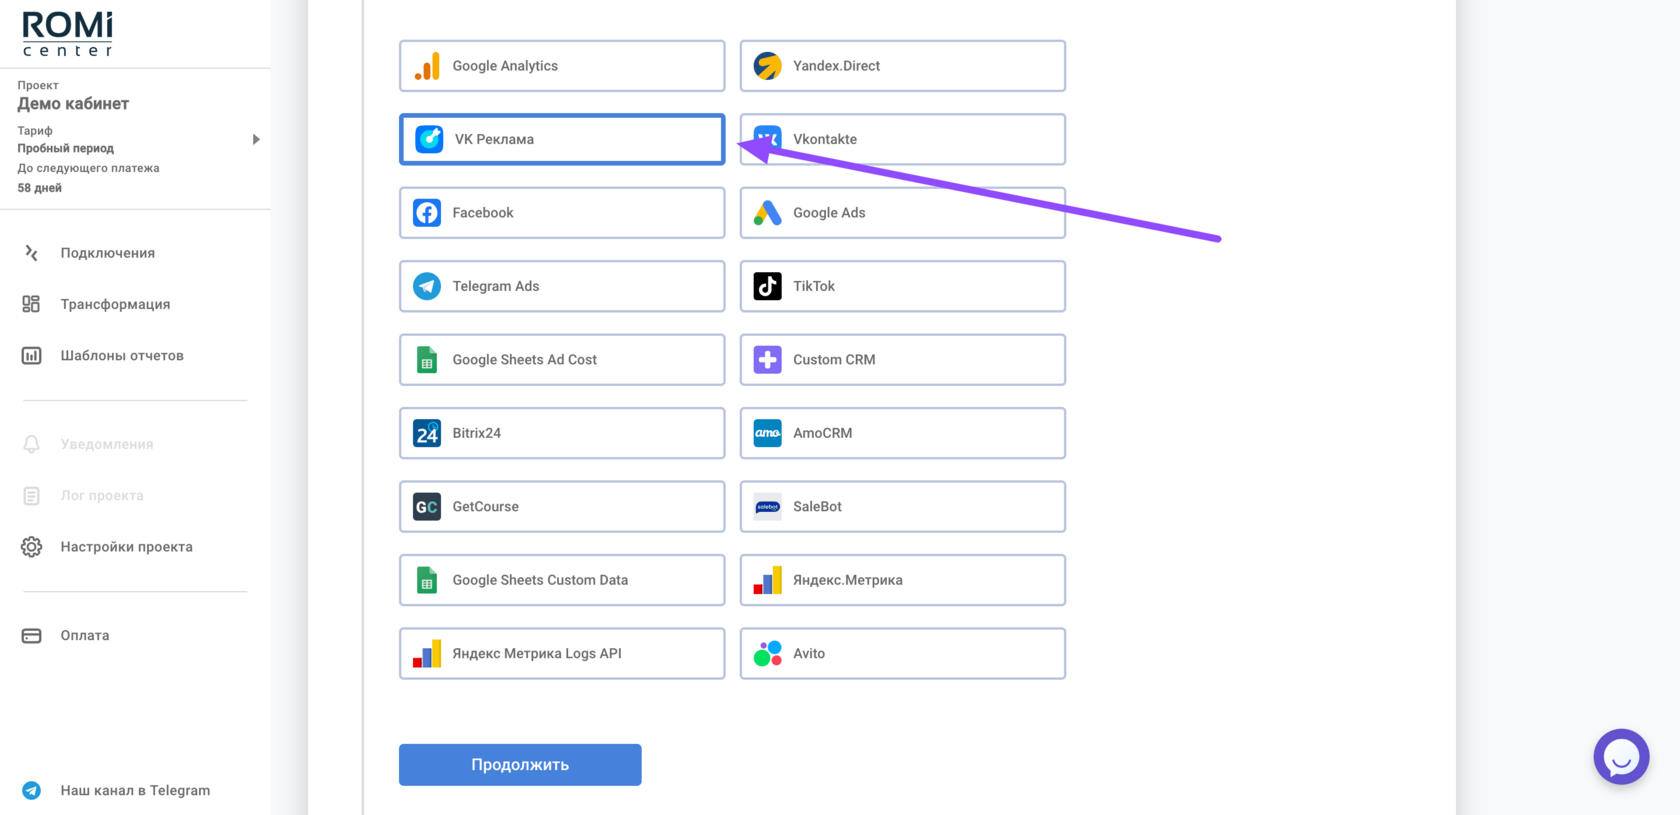The image size is (1680, 815).
Task: Click the Яндекс Метрика Logs API icon
Action: (x=427, y=654)
